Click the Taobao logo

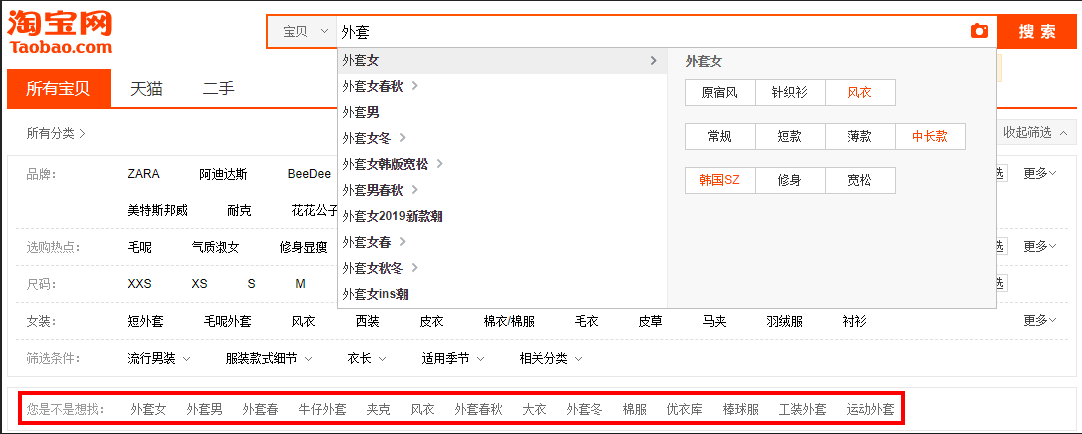coord(59,32)
